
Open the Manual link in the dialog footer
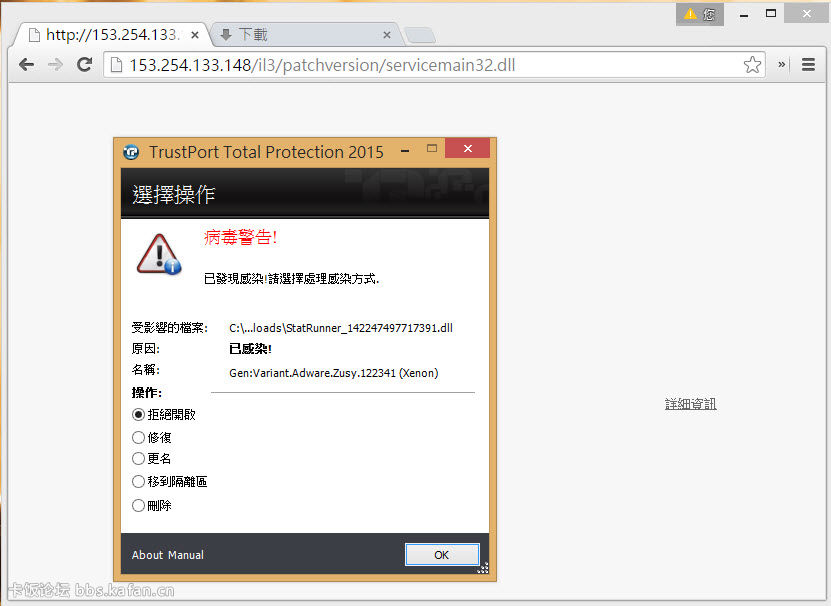(186, 555)
